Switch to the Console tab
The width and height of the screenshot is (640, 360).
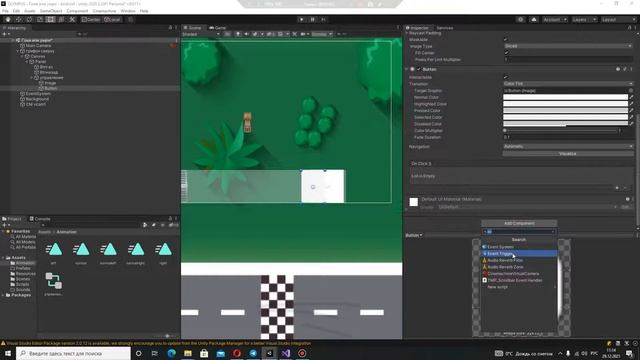pos(40,219)
